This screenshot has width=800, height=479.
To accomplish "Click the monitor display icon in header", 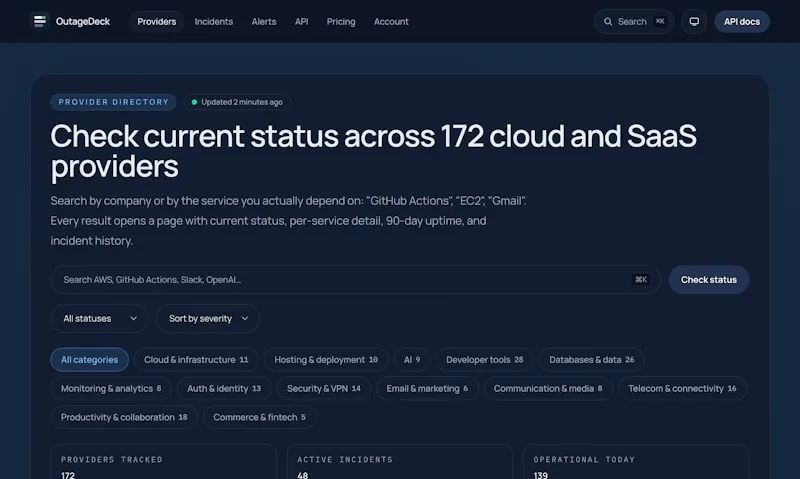I will pyautogui.click(x=694, y=21).
